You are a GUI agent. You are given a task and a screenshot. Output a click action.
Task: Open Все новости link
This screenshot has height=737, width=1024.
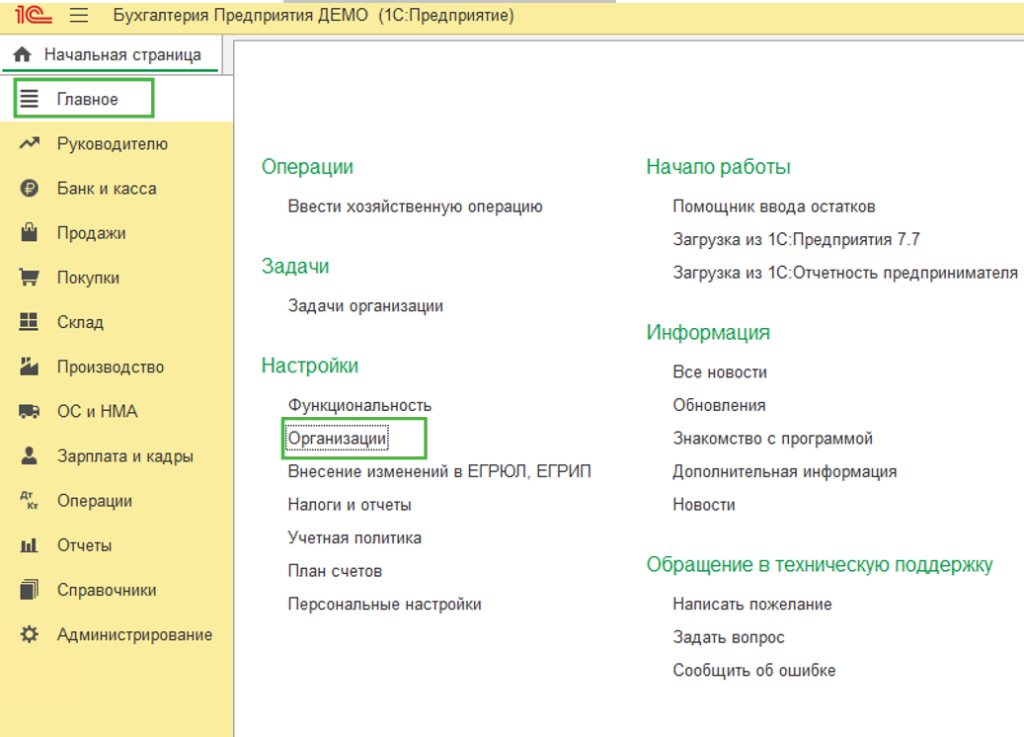(720, 372)
